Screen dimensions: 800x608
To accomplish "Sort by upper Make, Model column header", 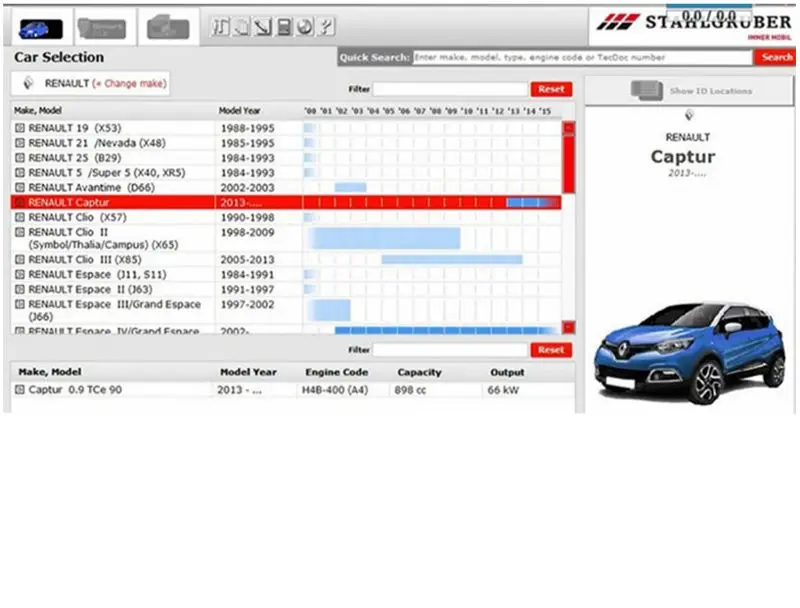I will 38,111.
